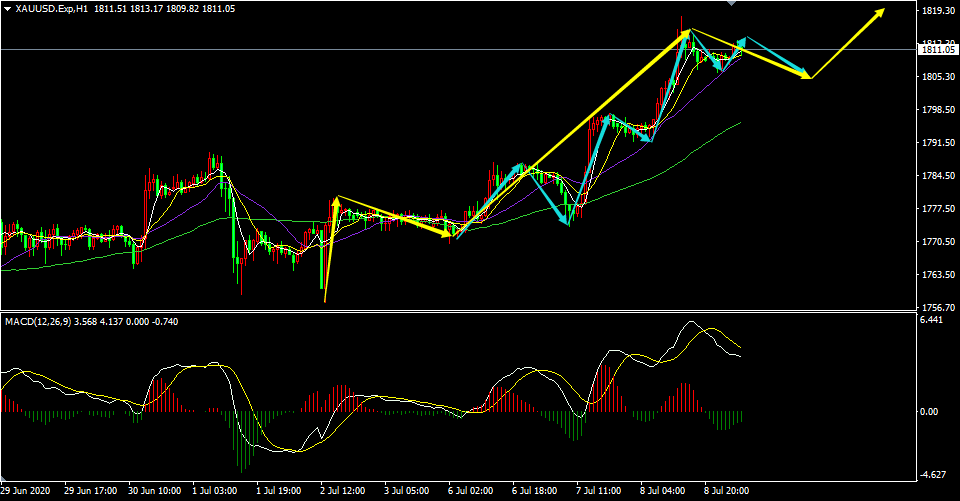Click the 1784.50 price scale label

(x=939, y=176)
